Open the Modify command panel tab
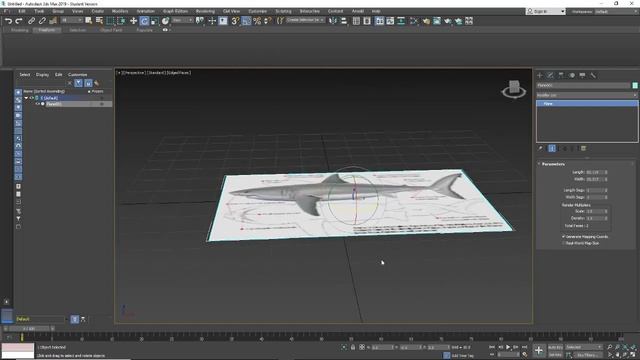The width and height of the screenshot is (640, 360). pos(550,75)
